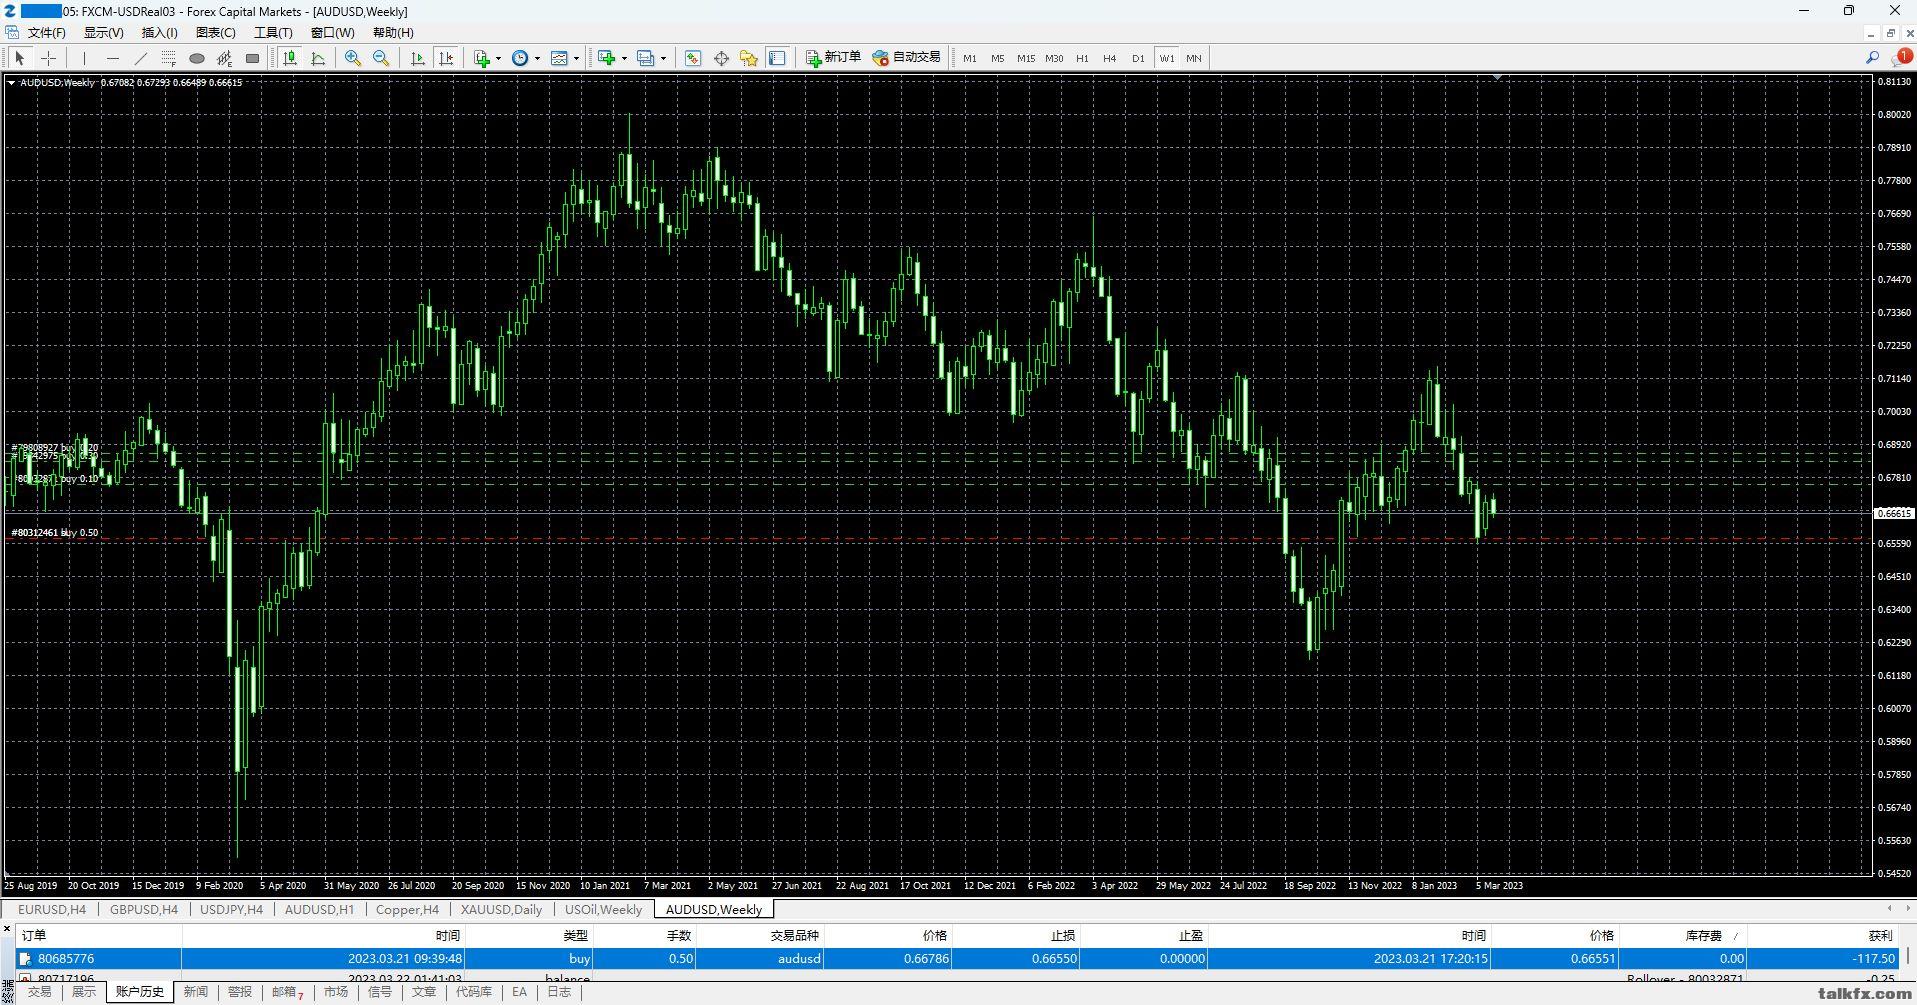Open the red notification alert icon
1917x1005 pixels.
[1901, 57]
